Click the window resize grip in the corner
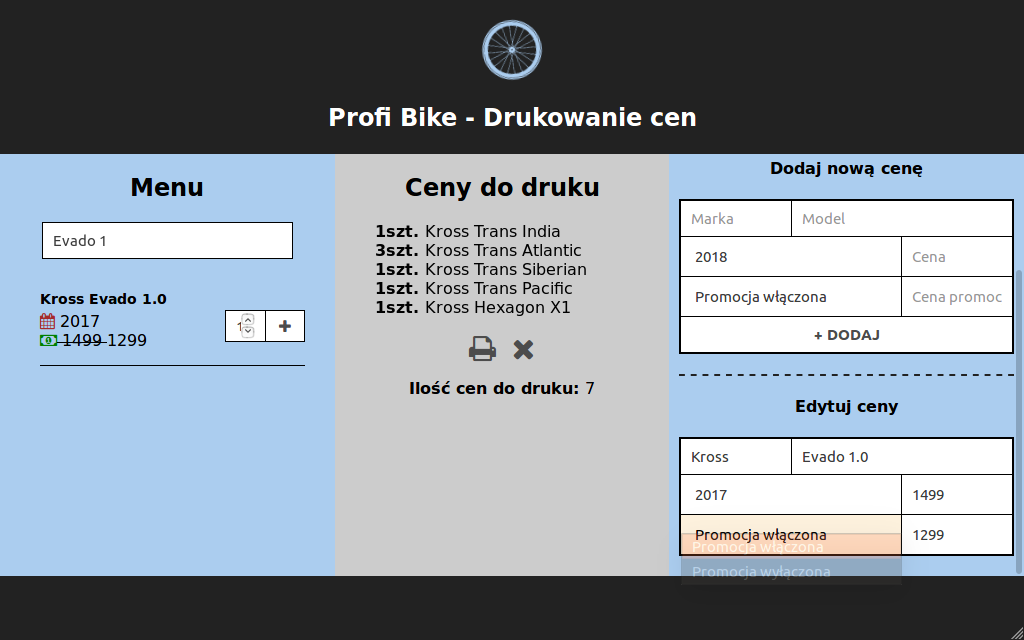 1016,632
